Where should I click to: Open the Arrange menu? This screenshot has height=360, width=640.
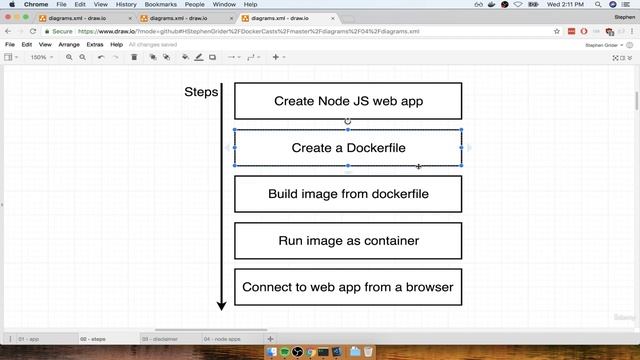point(69,44)
